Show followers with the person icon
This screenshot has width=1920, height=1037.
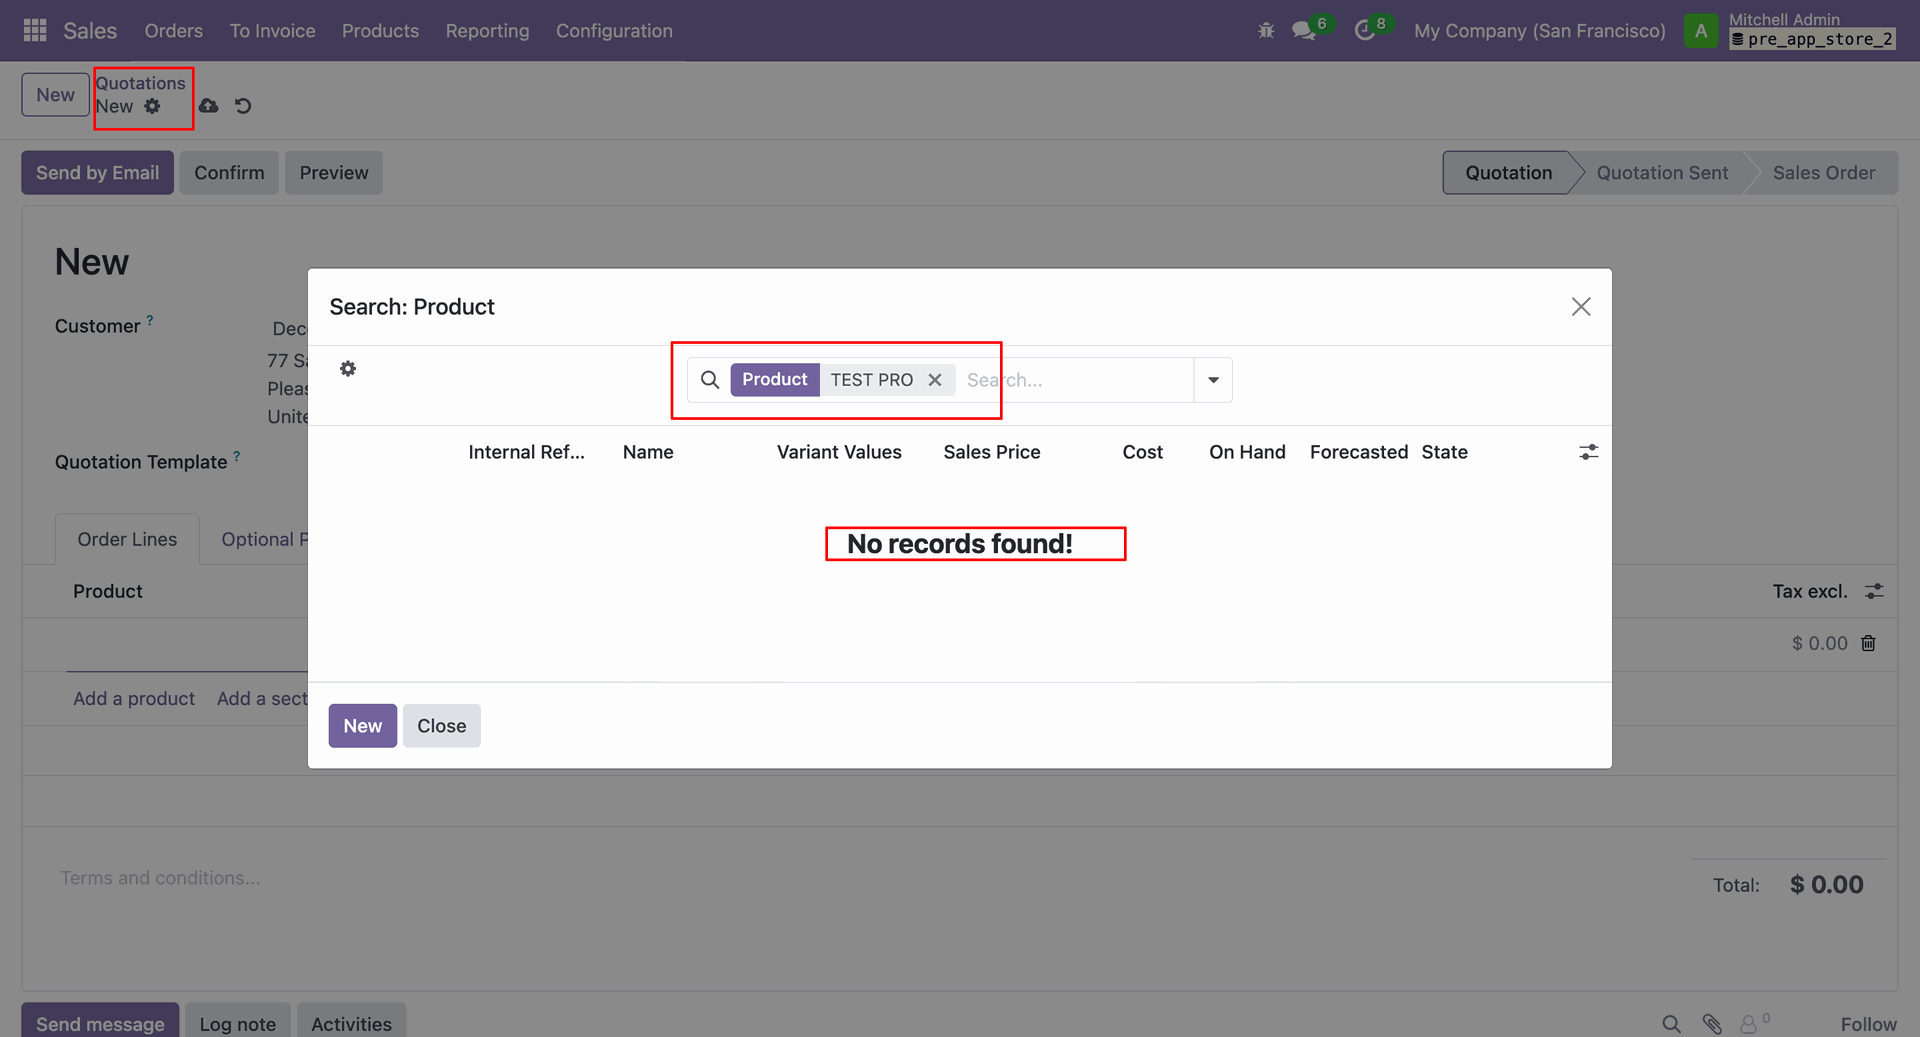click(1749, 1024)
